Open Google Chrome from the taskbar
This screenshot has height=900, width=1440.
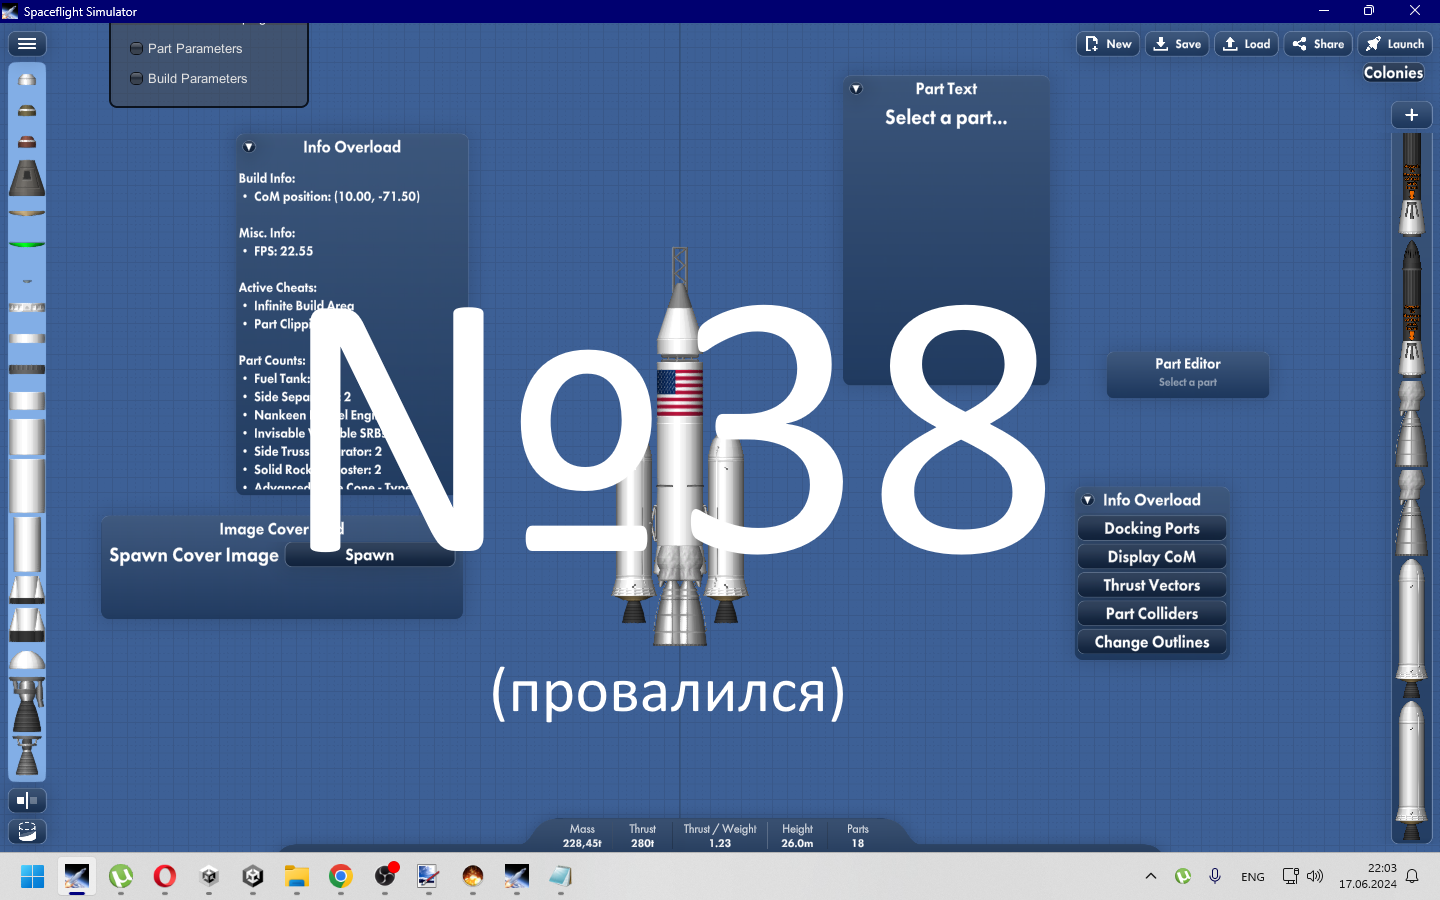click(x=341, y=877)
